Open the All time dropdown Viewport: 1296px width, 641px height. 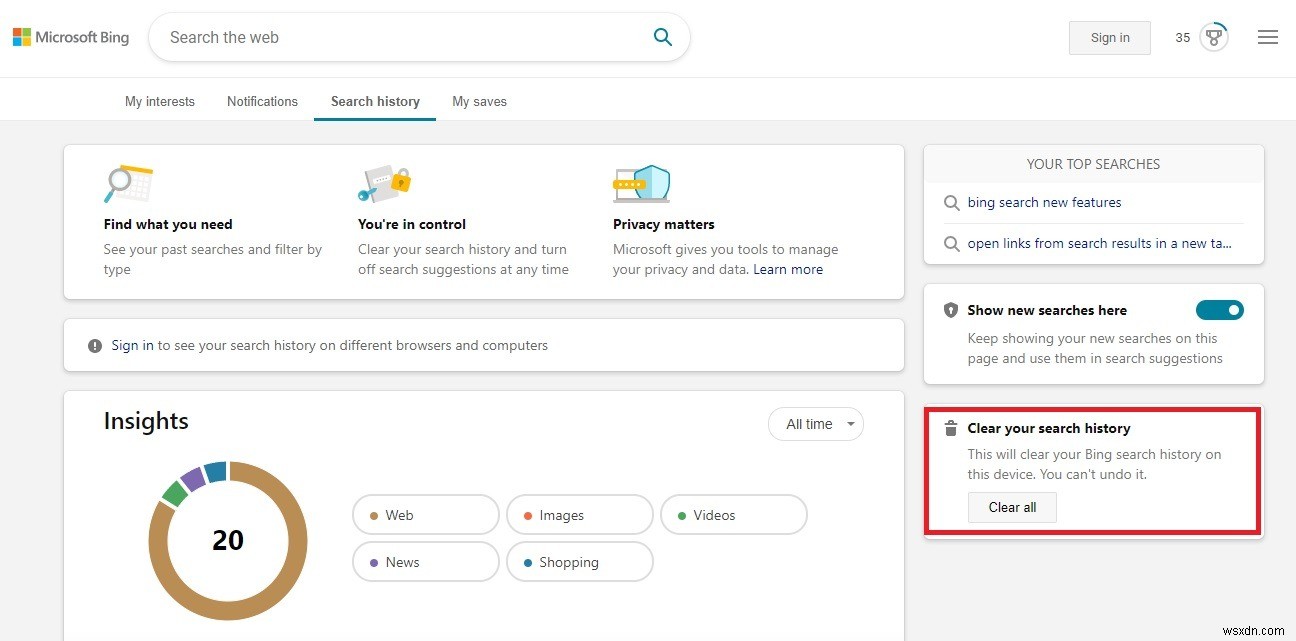pos(815,424)
